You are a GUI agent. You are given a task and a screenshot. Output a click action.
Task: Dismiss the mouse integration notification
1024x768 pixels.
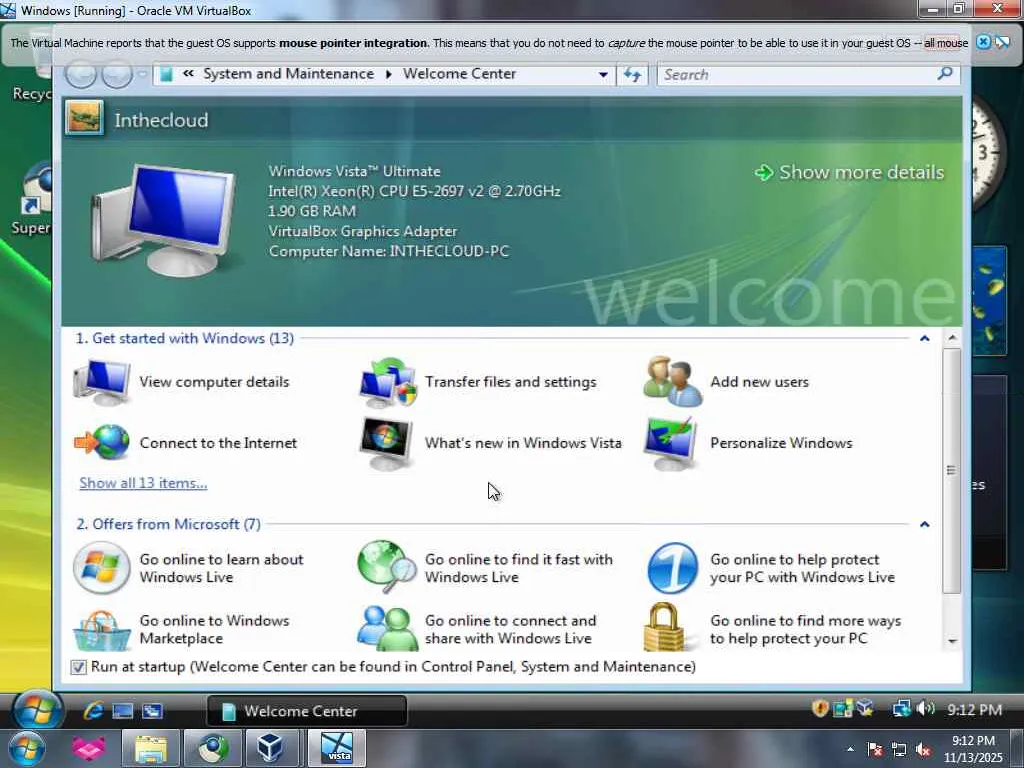pyautogui.click(x=983, y=42)
